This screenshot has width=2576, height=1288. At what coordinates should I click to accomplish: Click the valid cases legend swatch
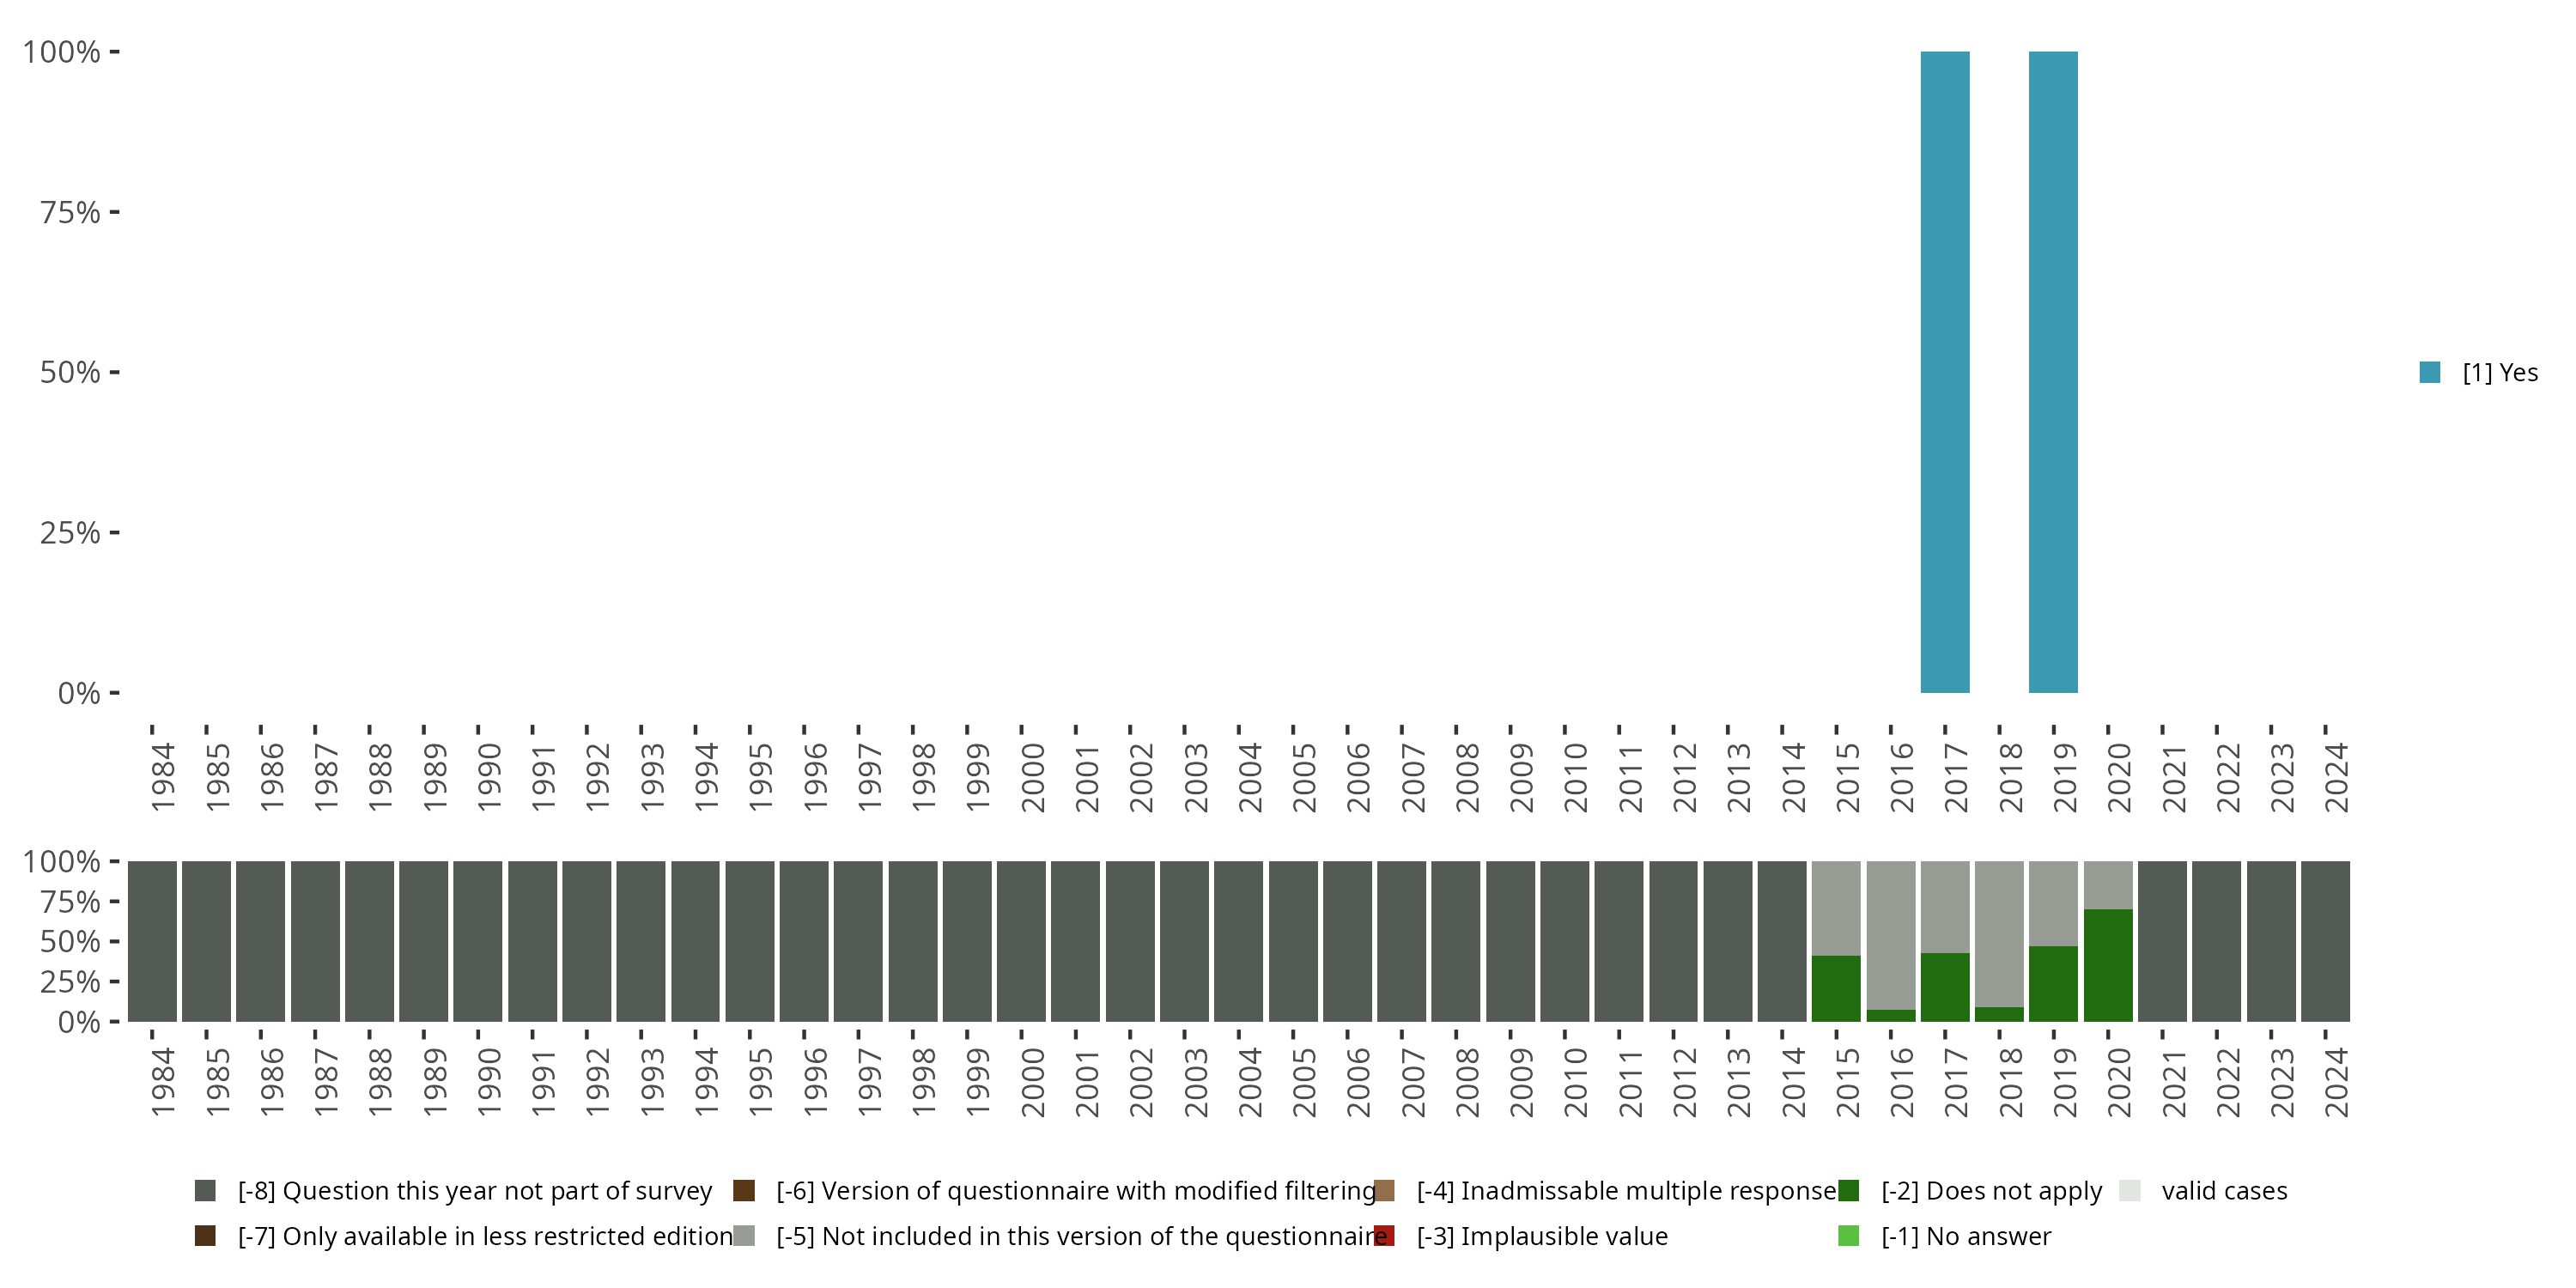(2130, 1190)
